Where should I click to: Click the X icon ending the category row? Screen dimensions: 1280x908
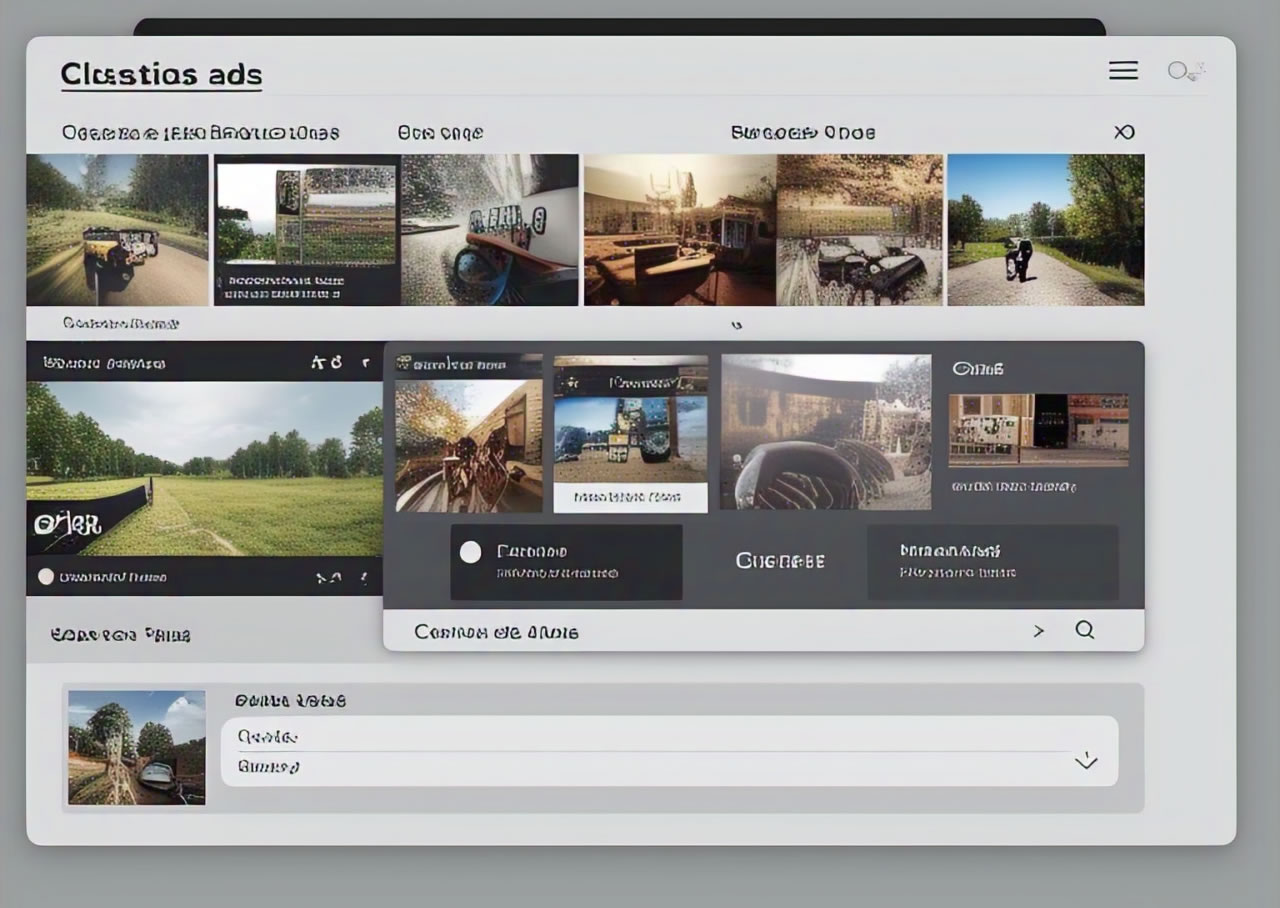[x=1124, y=132]
